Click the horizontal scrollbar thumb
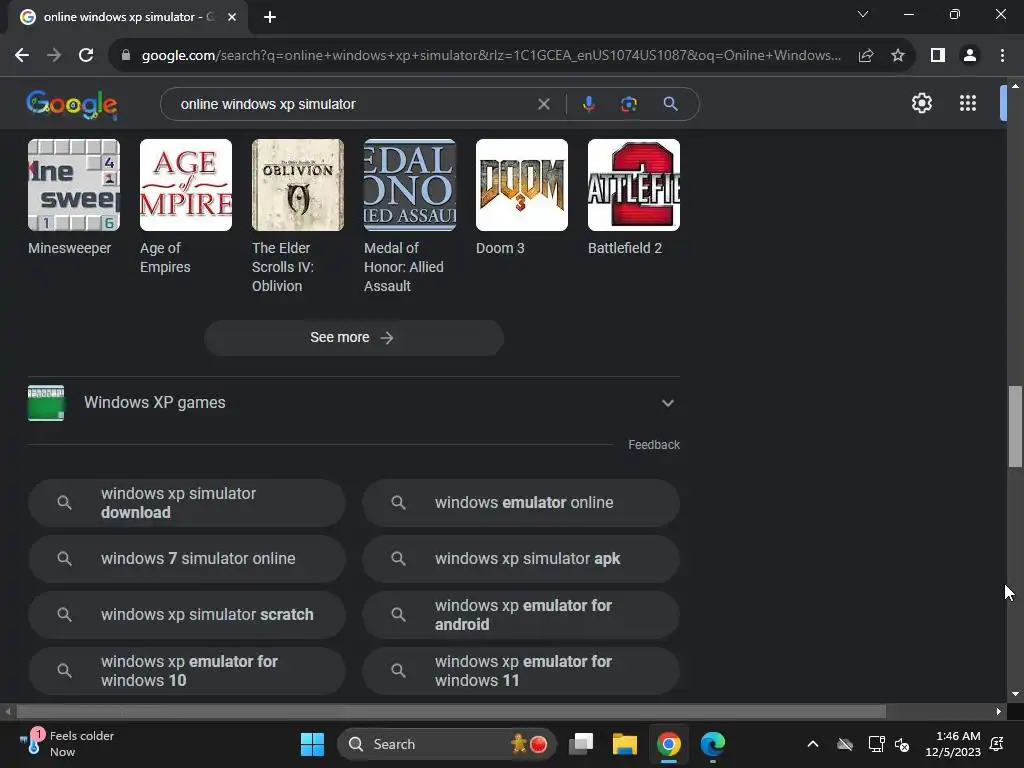The image size is (1024, 768). (x=451, y=711)
